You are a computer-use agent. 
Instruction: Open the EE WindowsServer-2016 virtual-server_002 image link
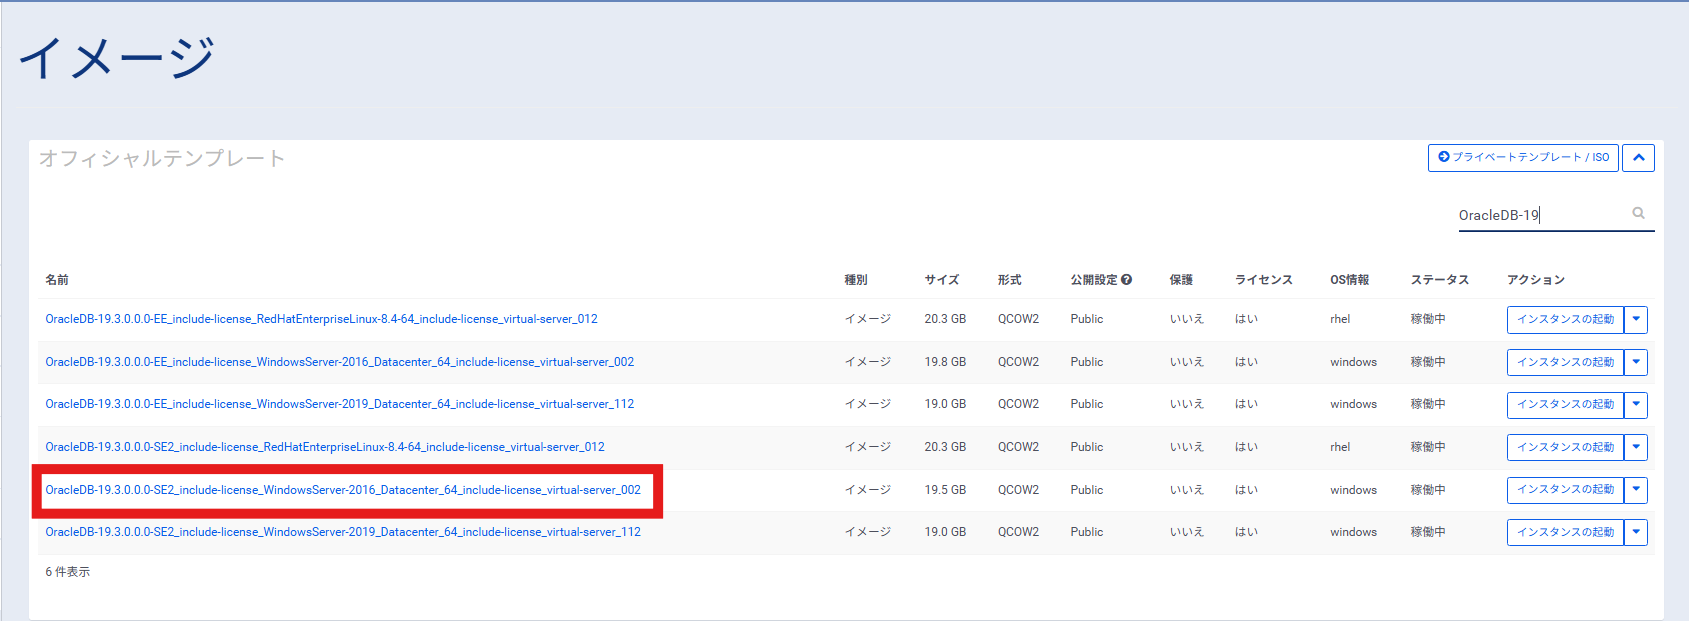(339, 362)
